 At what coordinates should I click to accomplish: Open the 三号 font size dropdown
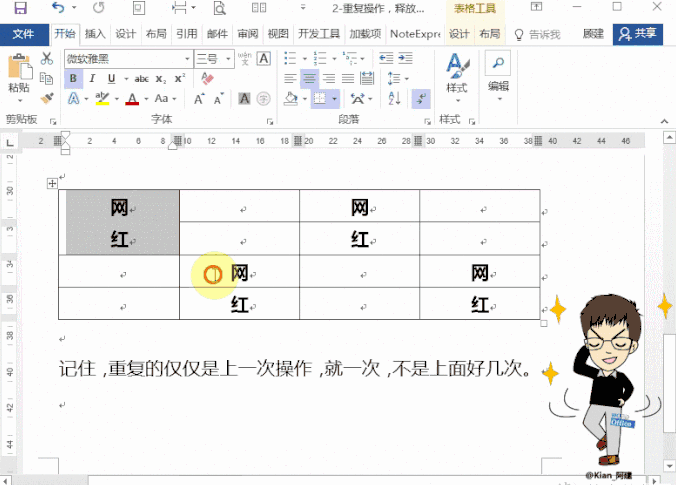point(228,59)
